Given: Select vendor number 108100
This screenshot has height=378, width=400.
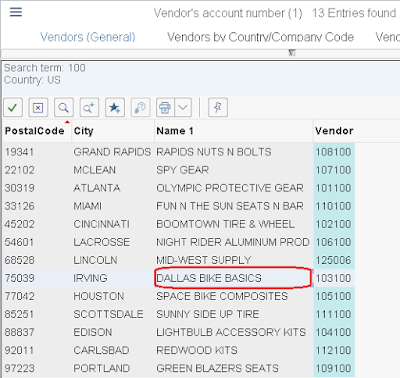Looking at the screenshot, I should click(334, 152).
